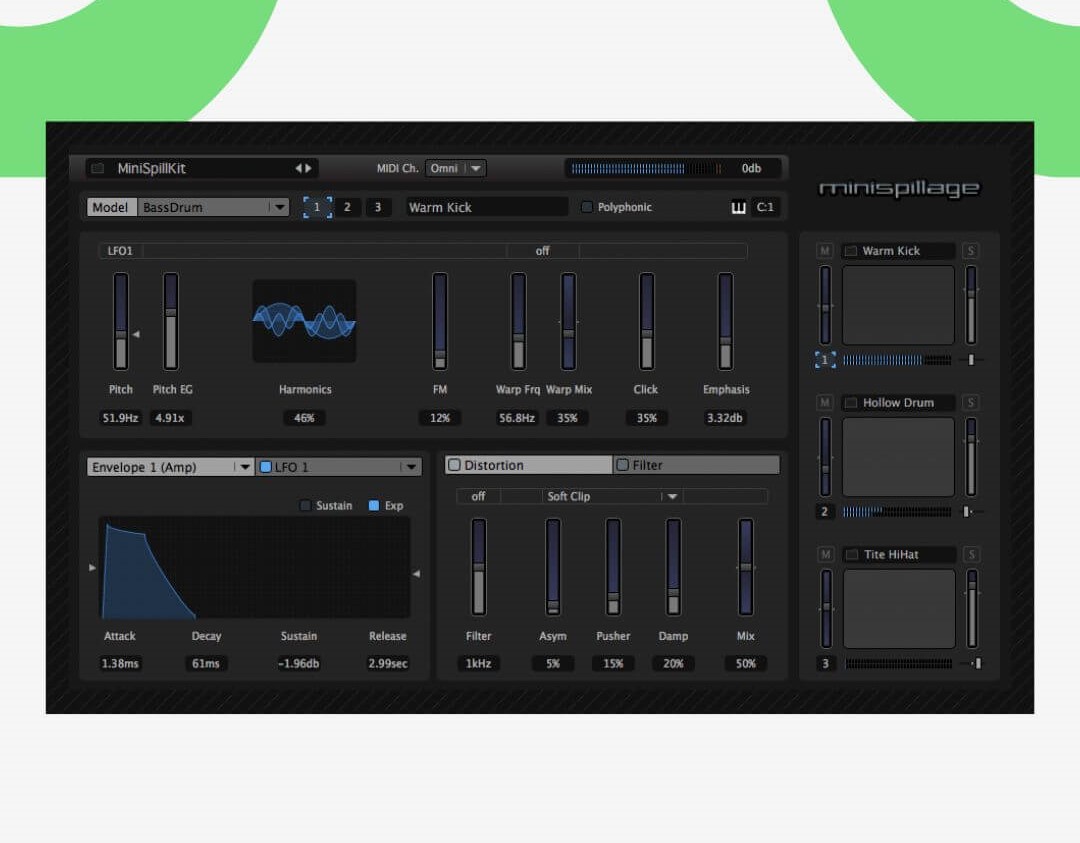Select the Distortion tab

coord(529,465)
